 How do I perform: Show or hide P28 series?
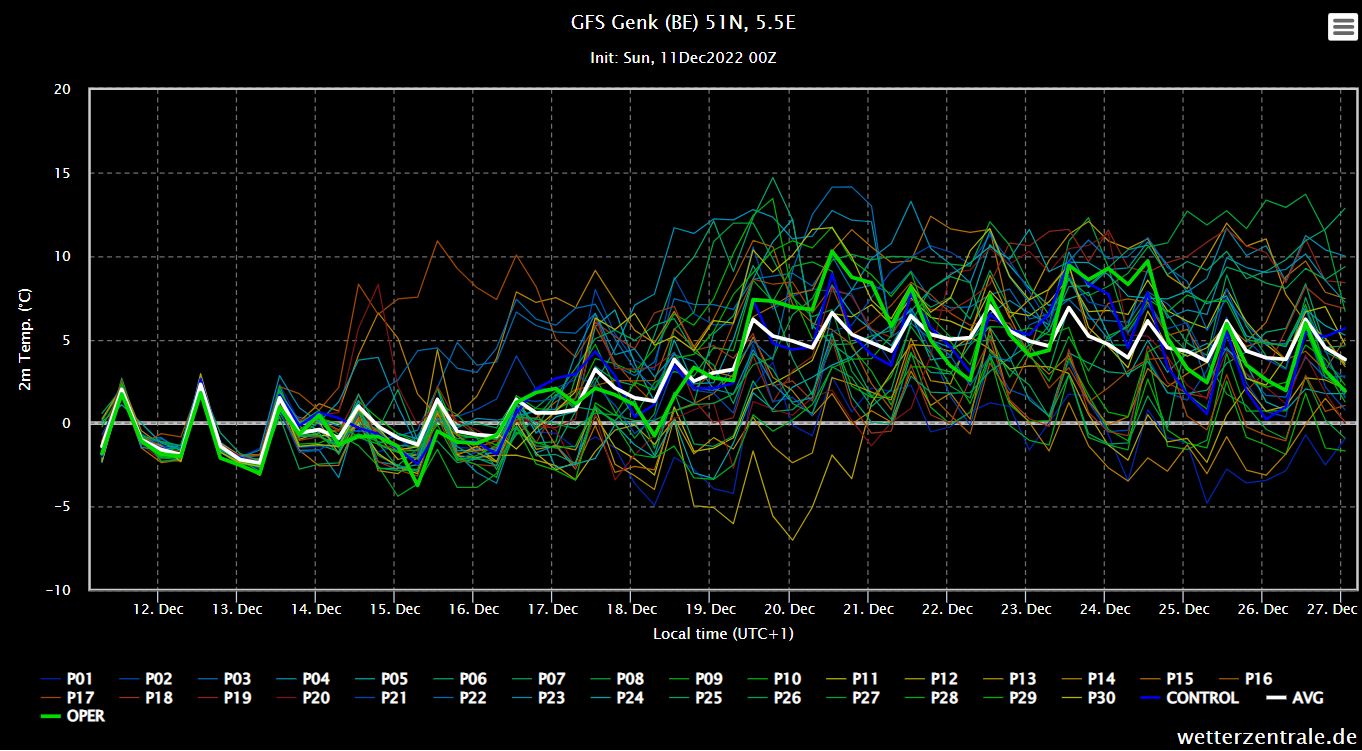932,698
